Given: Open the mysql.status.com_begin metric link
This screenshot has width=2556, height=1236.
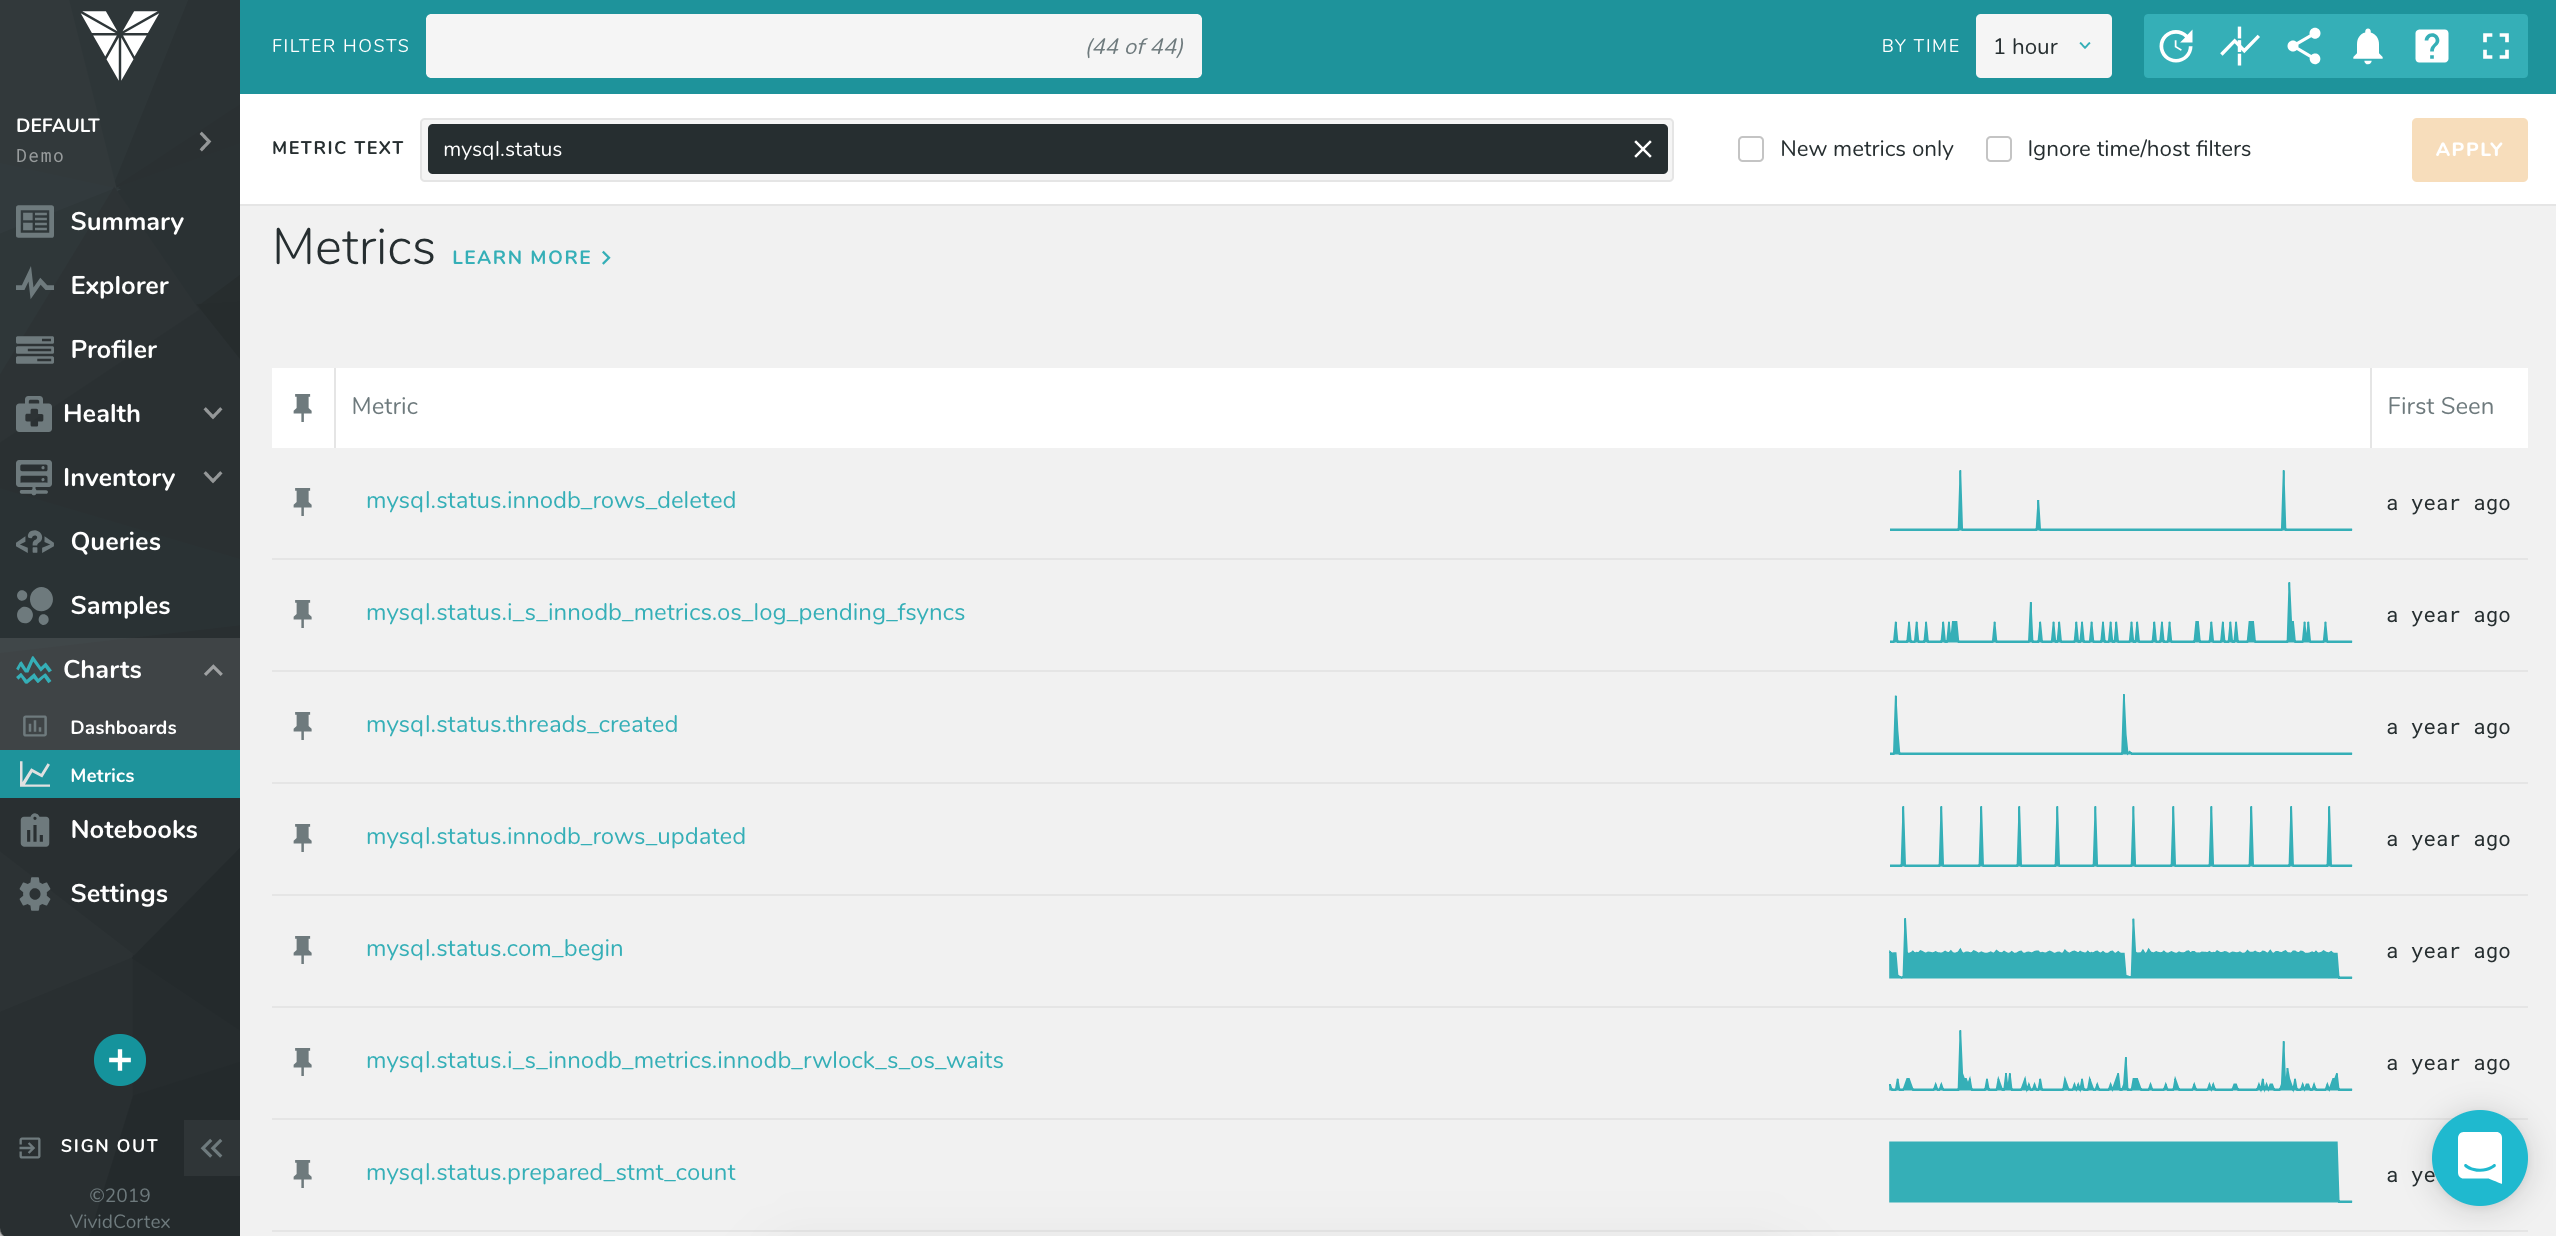Looking at the screenshot, I should click(494, 948).
